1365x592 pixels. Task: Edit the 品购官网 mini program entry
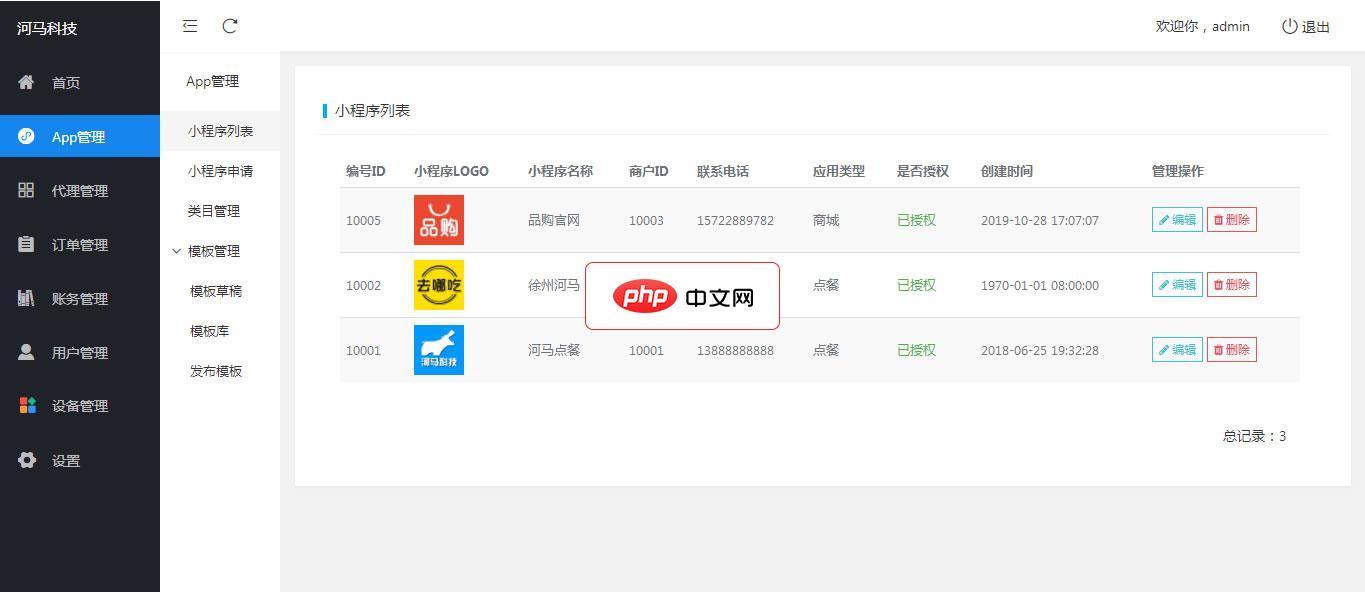pos(1176,219)
